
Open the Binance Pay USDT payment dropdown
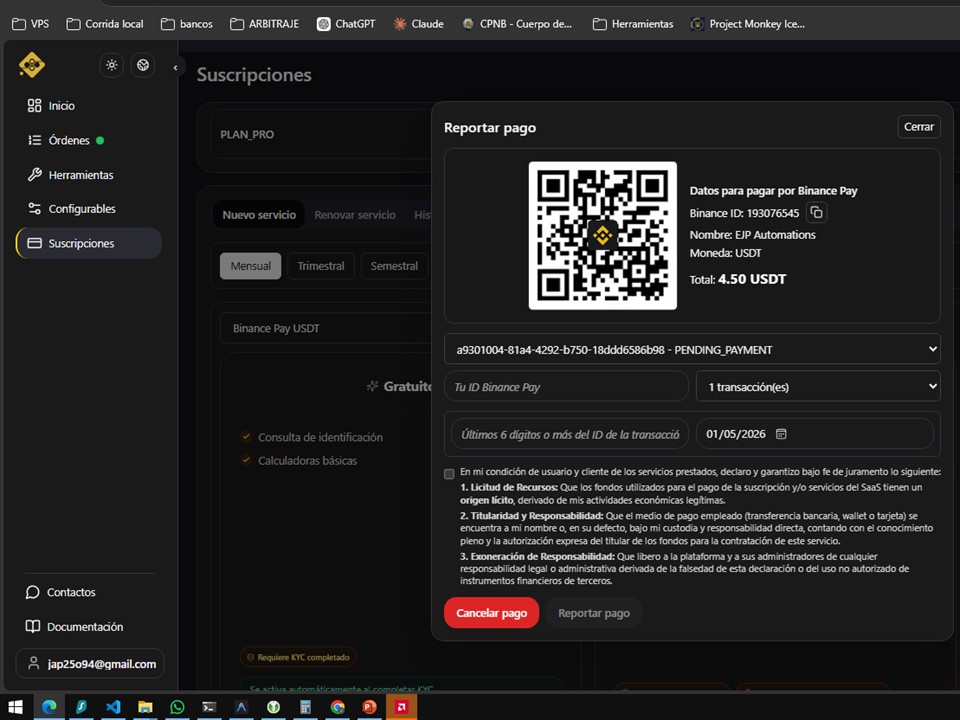click(326, 328)
